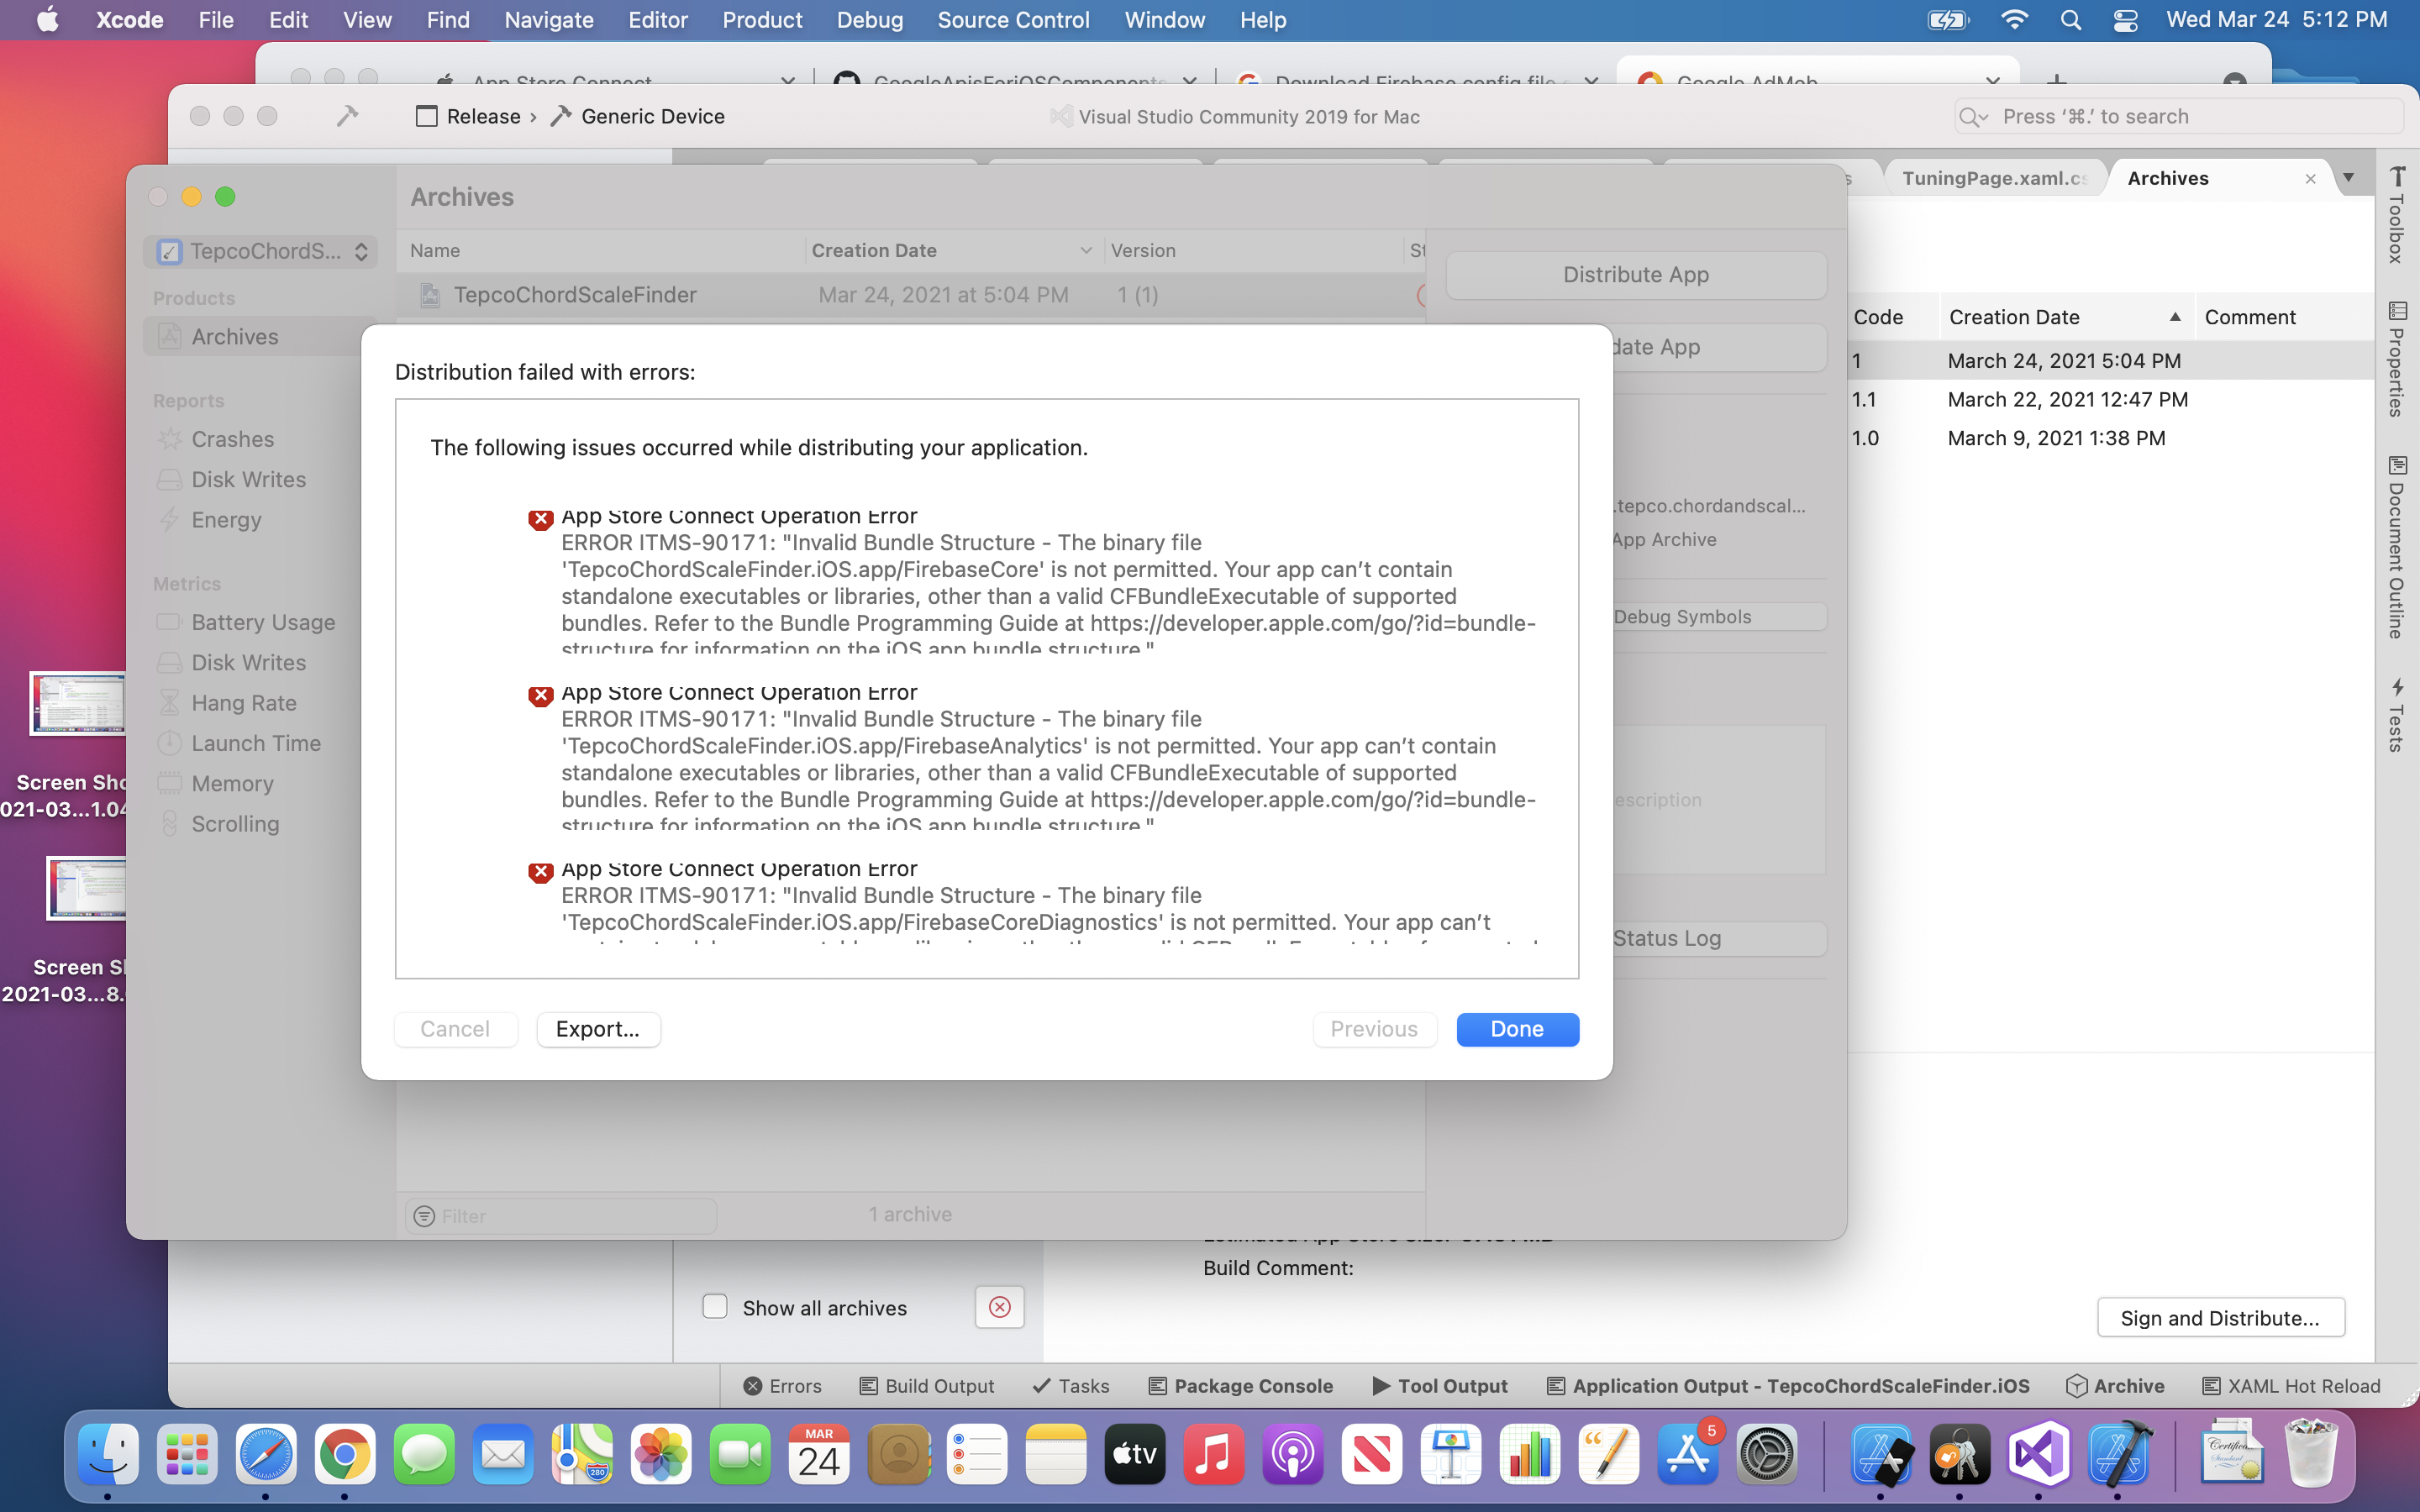Open Memory metrics
This screenshot has width=2420, height=1512.
(232, 783)
